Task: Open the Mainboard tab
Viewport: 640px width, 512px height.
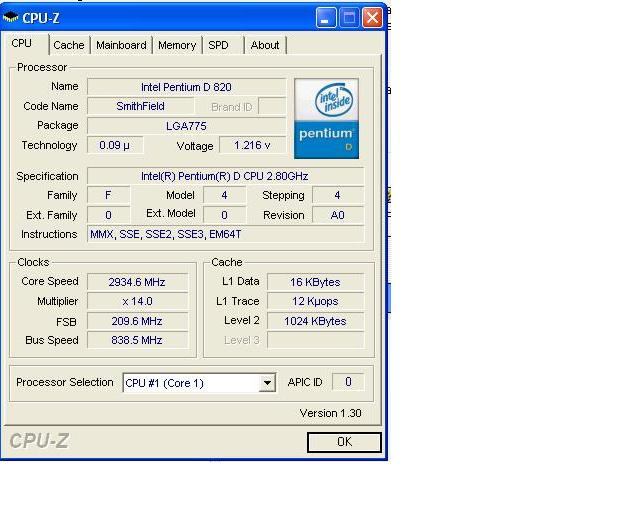Action: [x=121, y=45]
